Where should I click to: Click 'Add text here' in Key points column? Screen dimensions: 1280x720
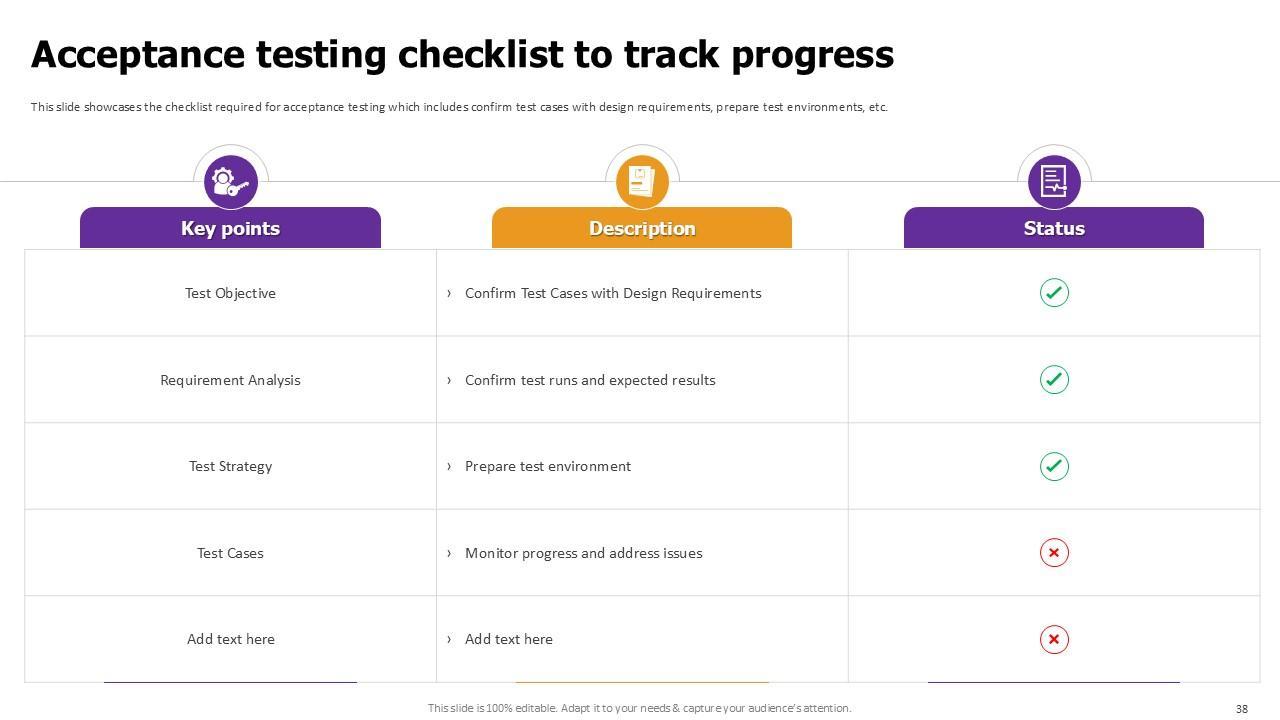[230, 639]
